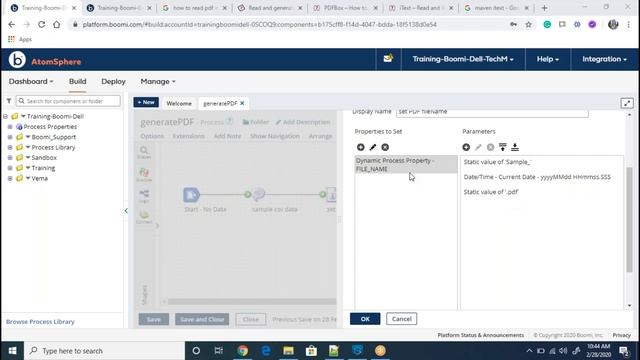Cancel the Set Properties dialog

point(402,319)
